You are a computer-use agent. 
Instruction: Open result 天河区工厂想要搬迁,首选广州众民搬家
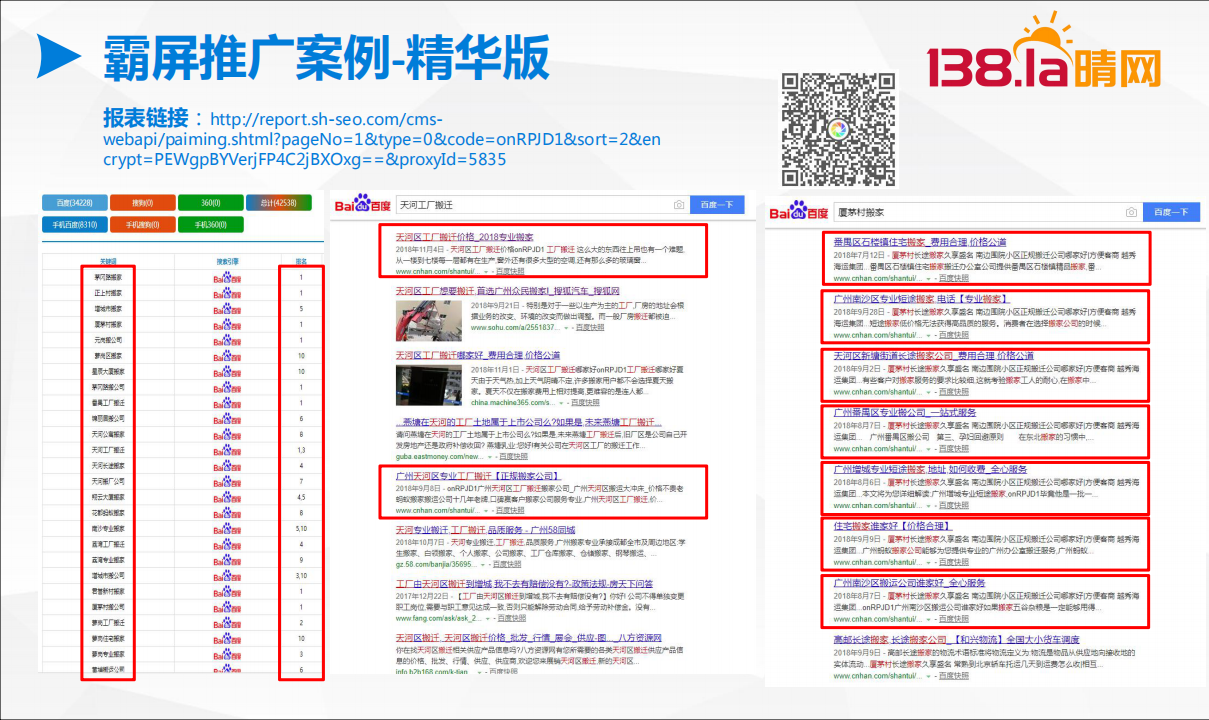507,290
